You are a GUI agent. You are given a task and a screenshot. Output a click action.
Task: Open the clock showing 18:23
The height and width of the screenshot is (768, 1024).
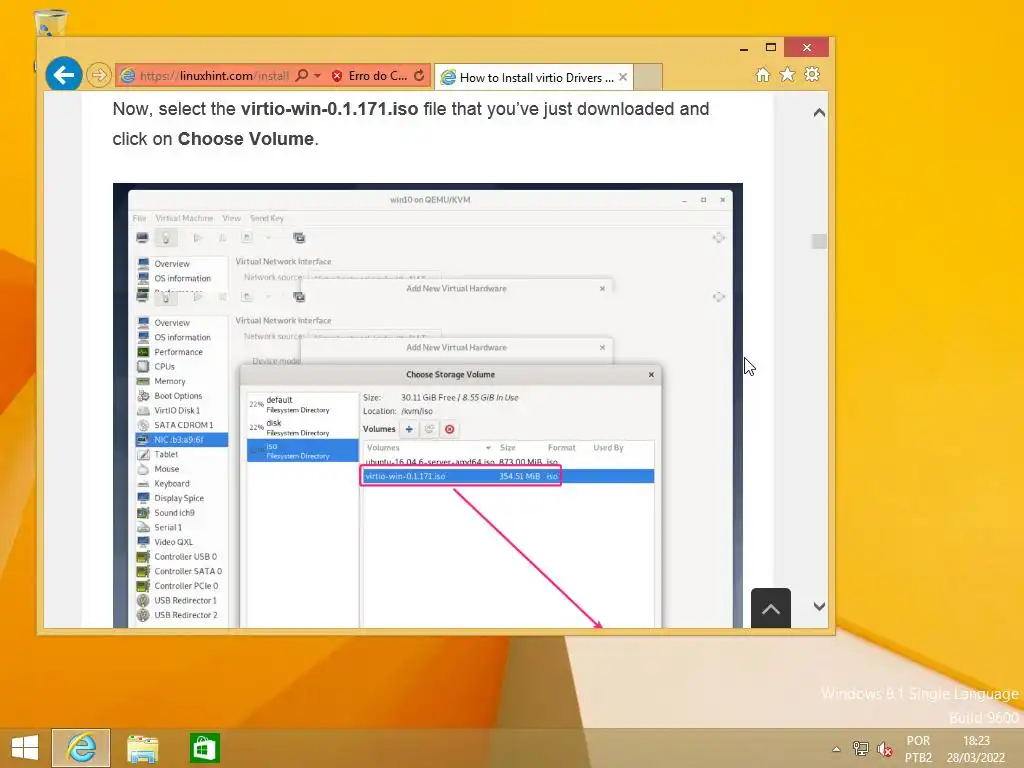point(976,749)
